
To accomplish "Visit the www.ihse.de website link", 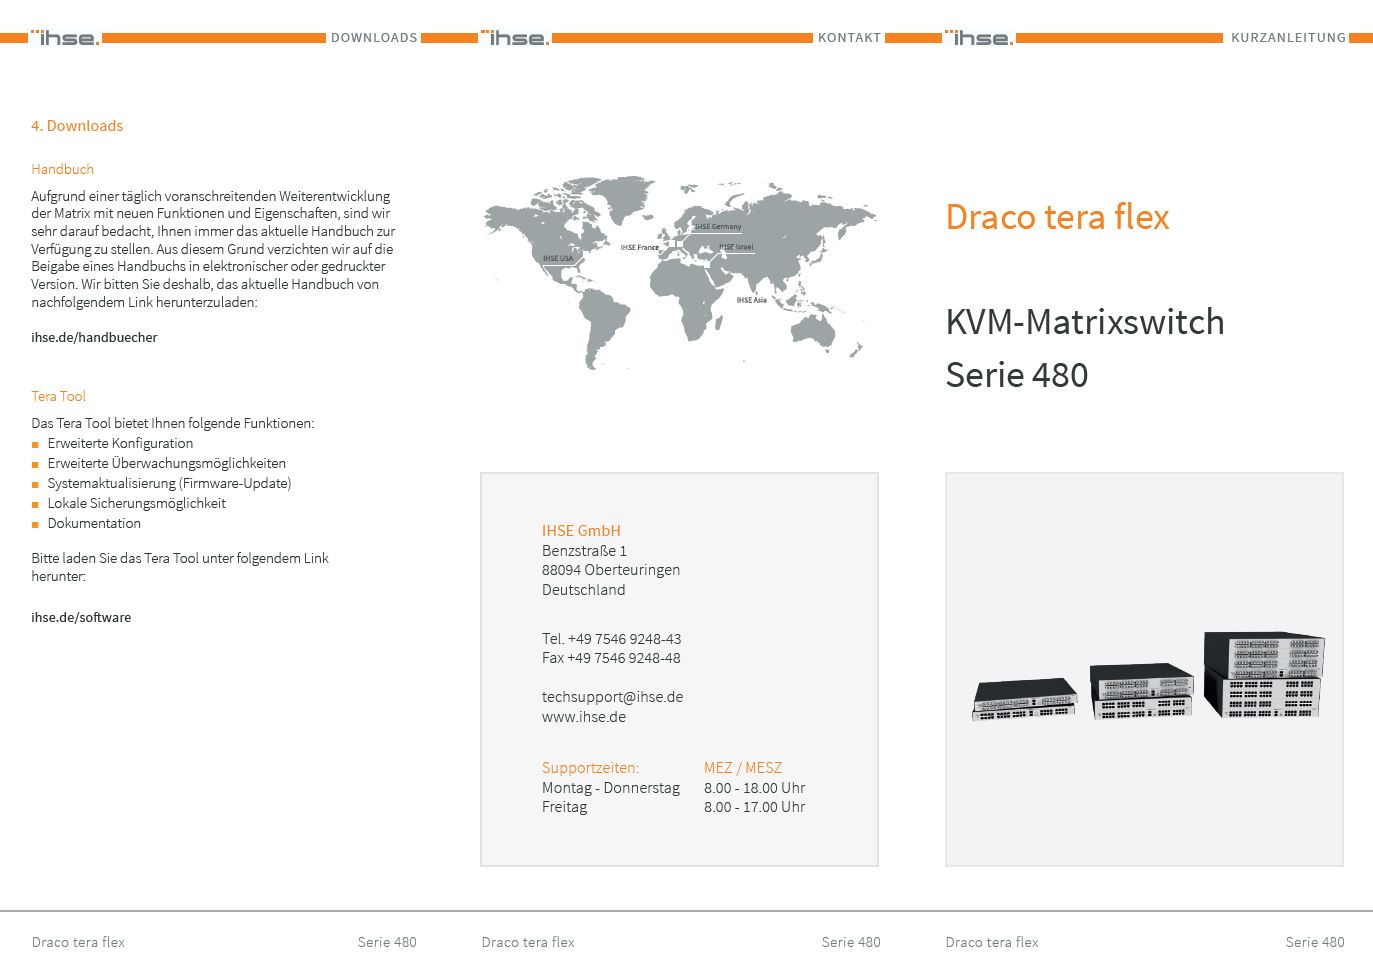I will coord(584,717).
